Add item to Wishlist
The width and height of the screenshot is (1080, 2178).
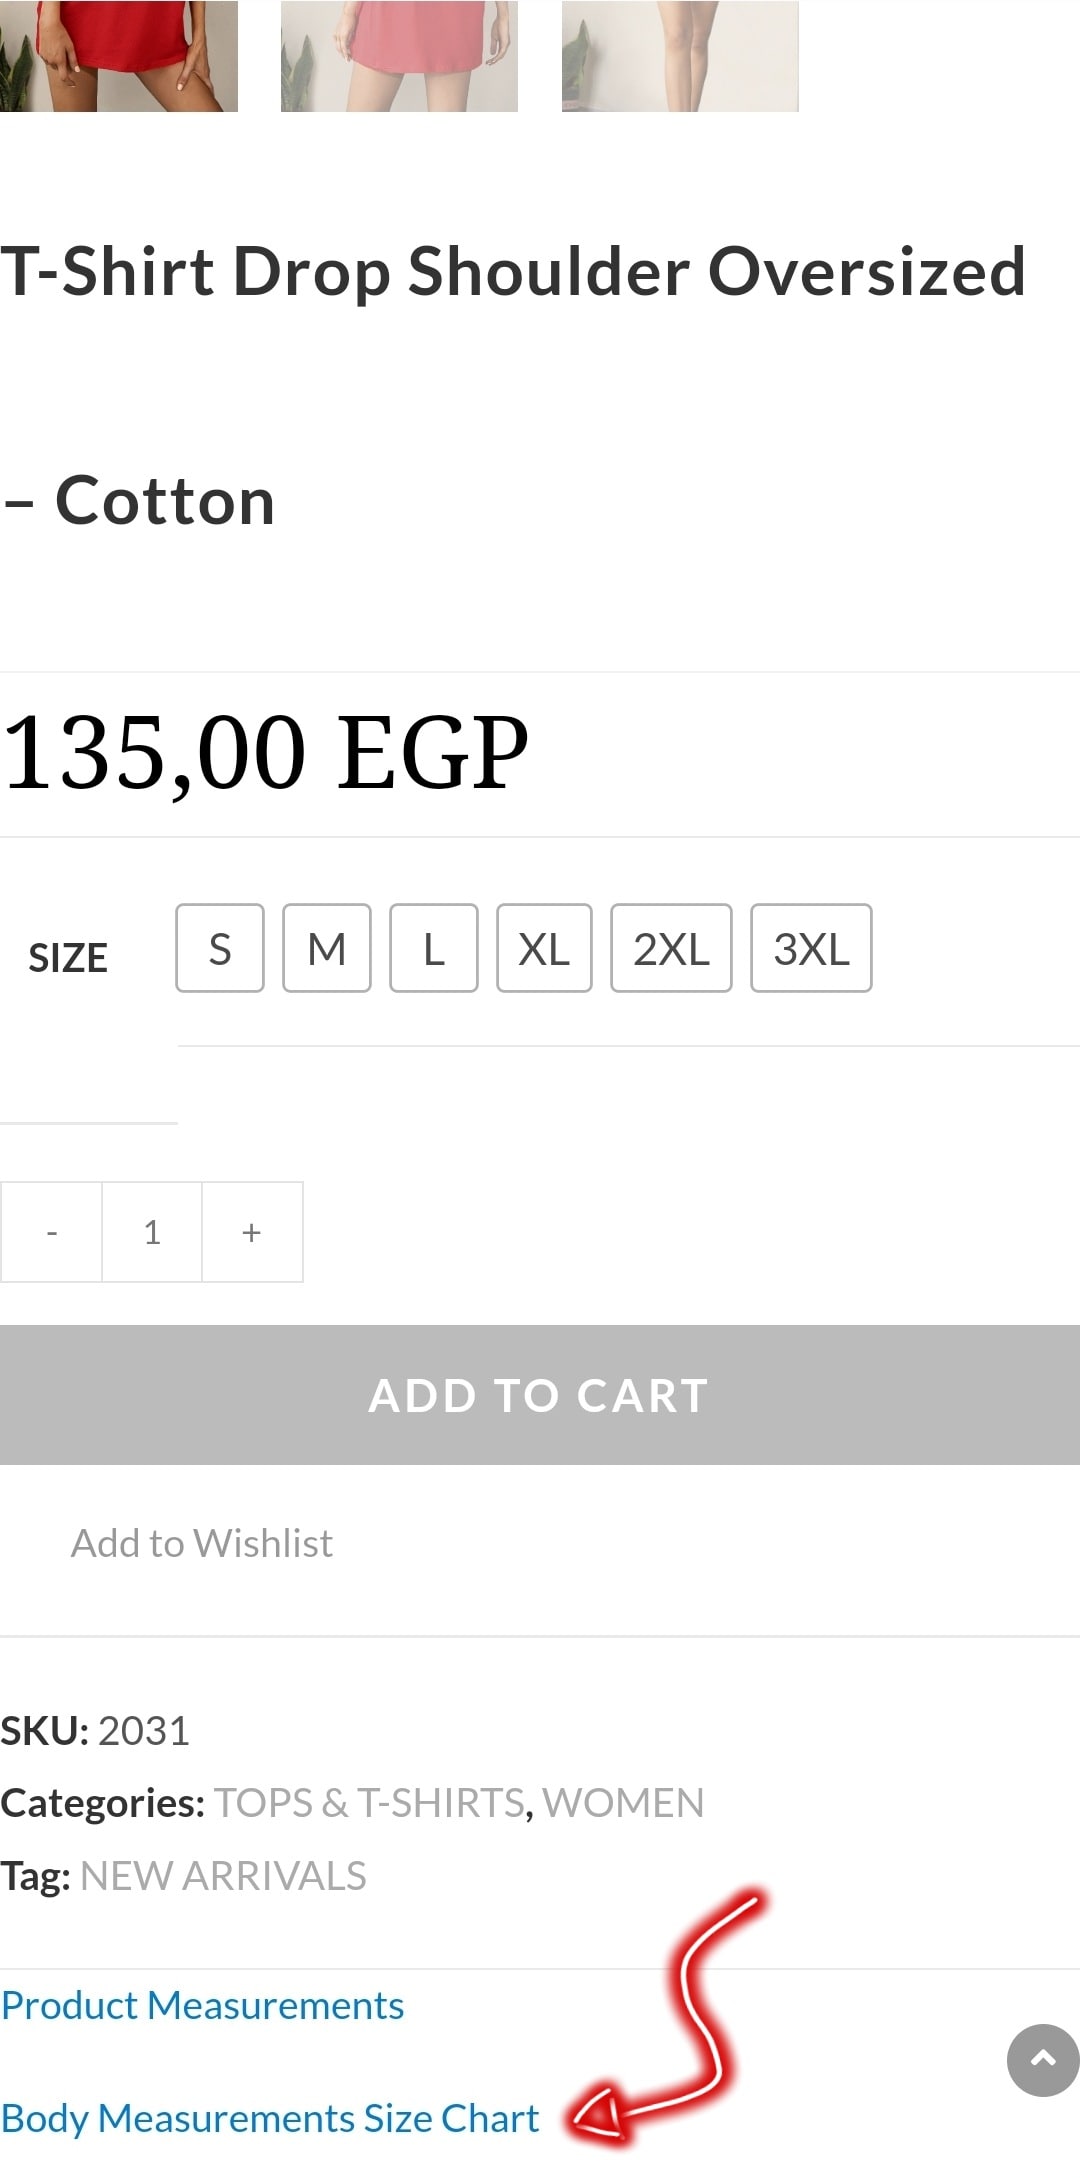pyautogui.click(x=201, y=1543)
